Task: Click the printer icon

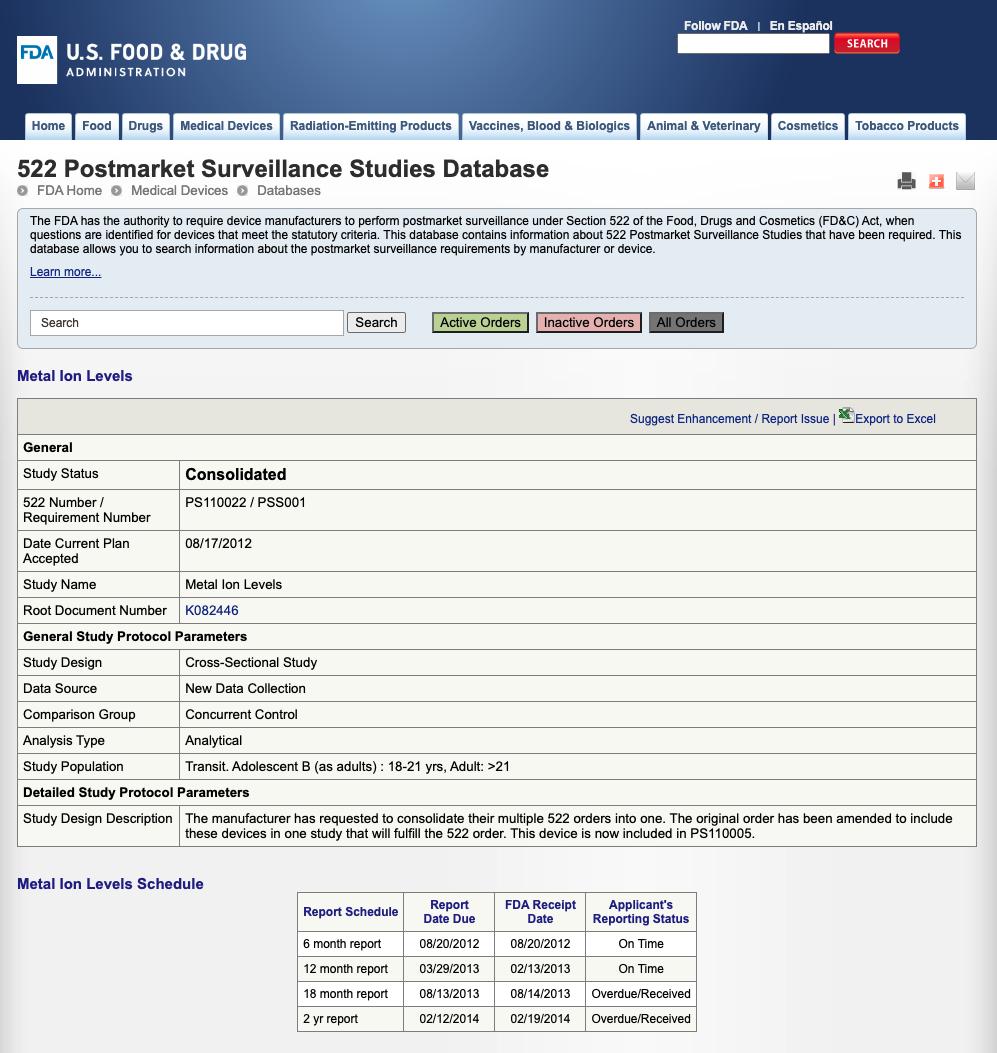Action: tap(906, 181)
